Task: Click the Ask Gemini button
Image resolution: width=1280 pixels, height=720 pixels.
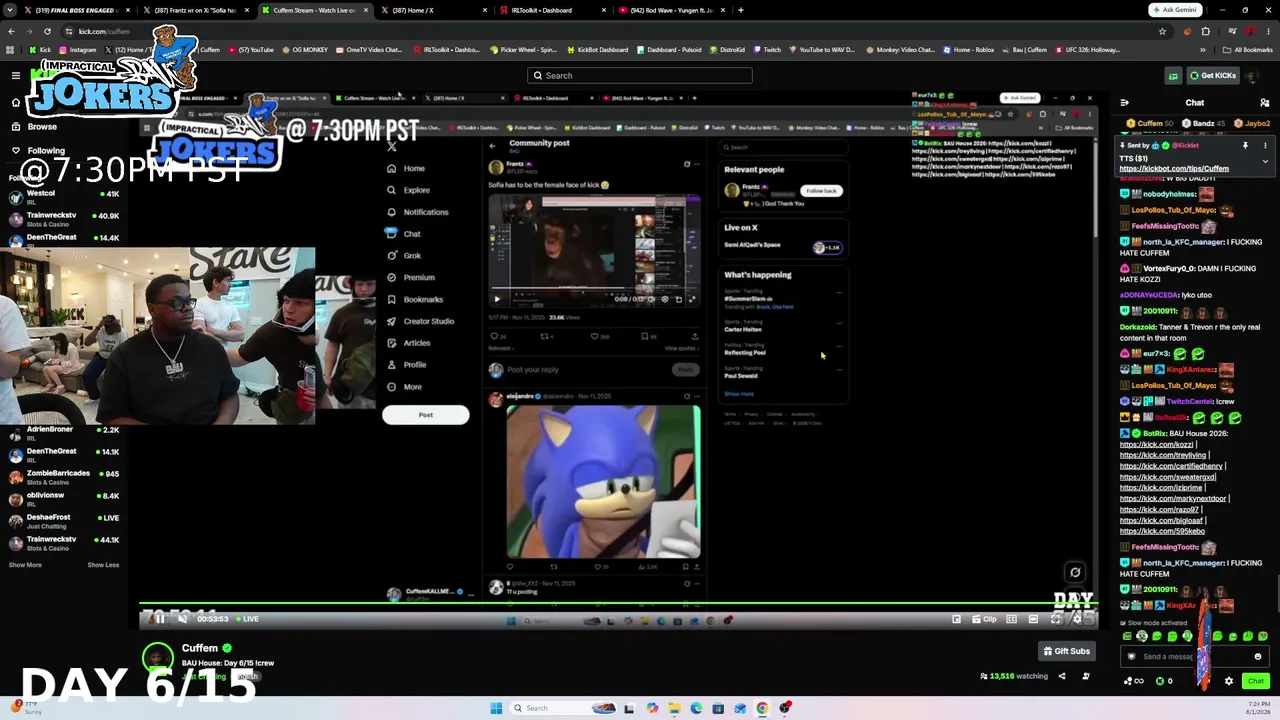Action: pos(1174,10)
